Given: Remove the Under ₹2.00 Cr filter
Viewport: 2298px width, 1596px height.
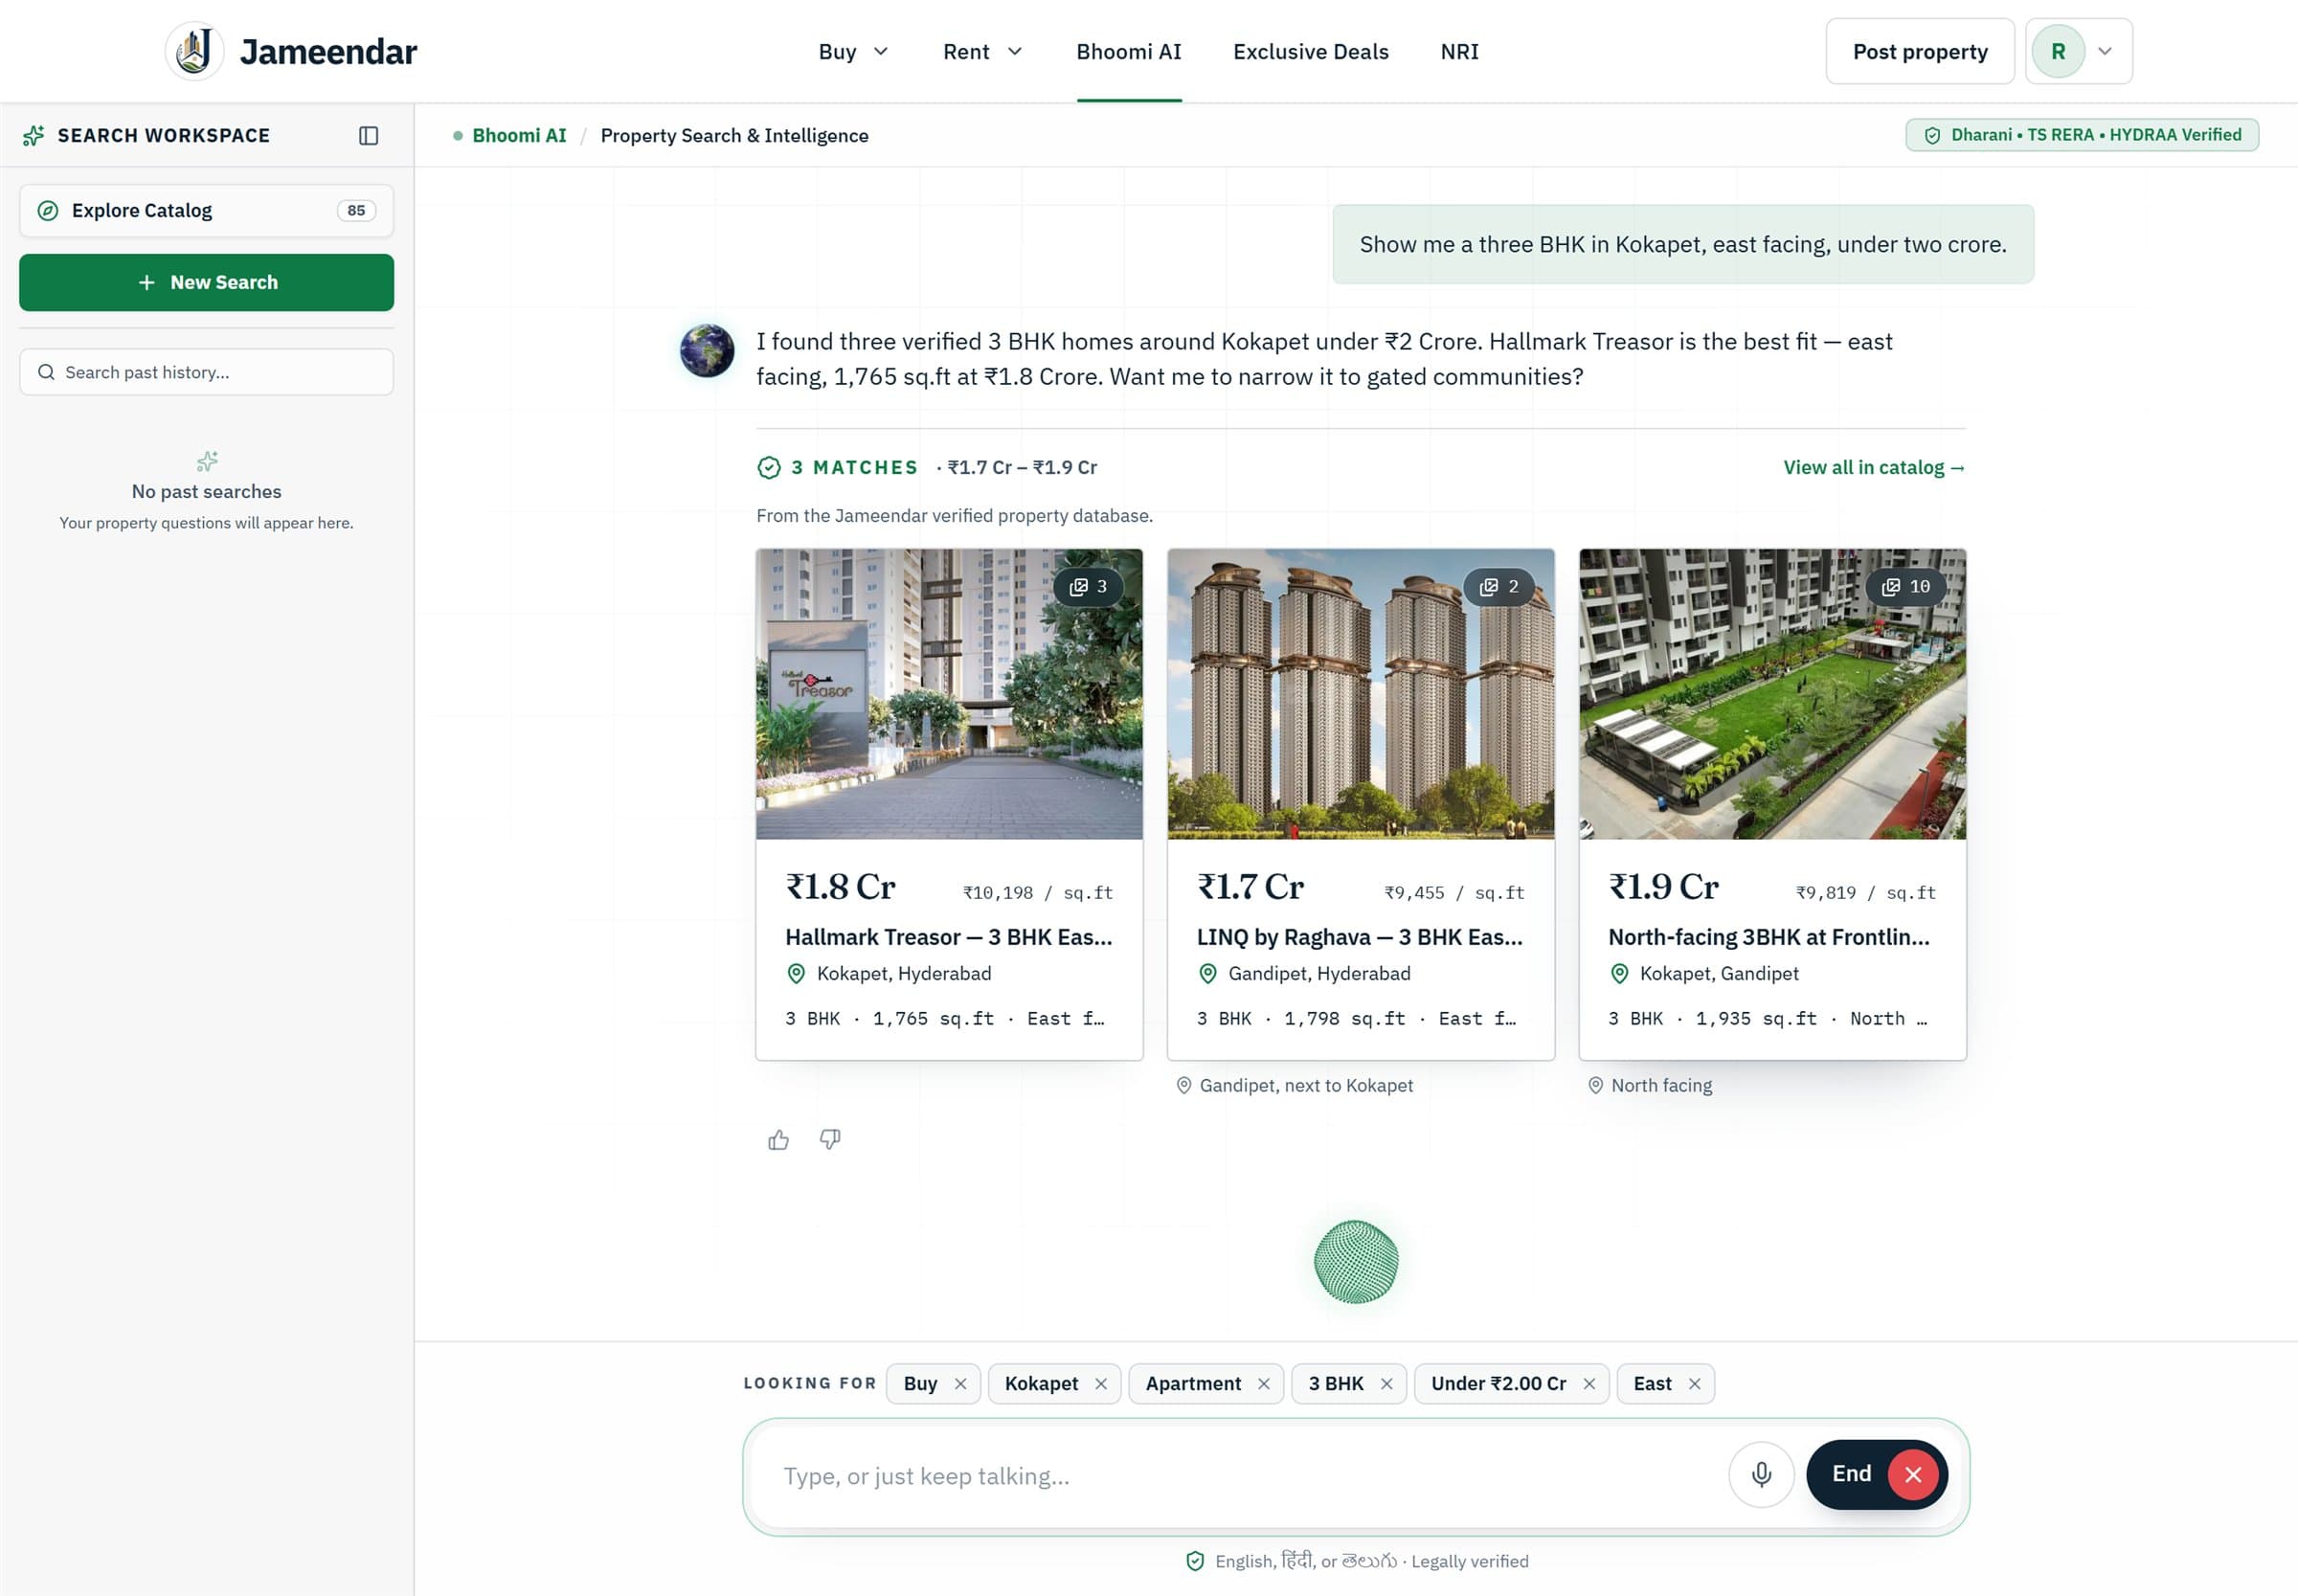Looking at the screenshot, I should (1589, 1383).
